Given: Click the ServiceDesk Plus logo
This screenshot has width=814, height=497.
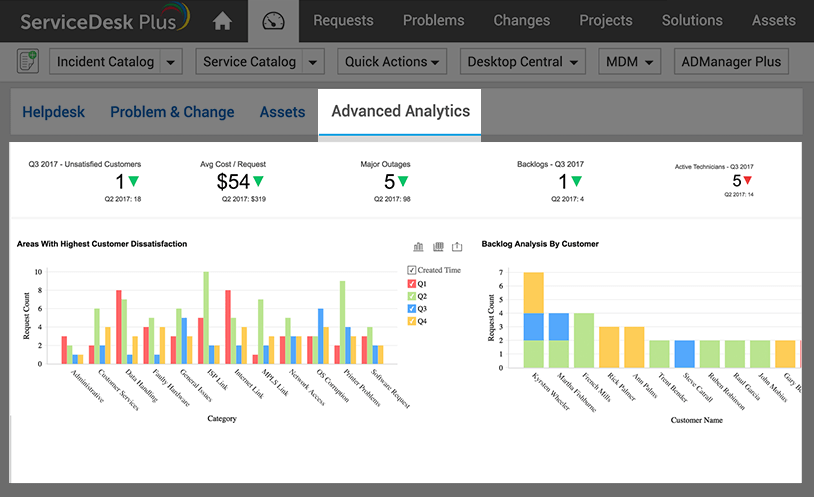Looking at the screenshot, I should [104, 20].
